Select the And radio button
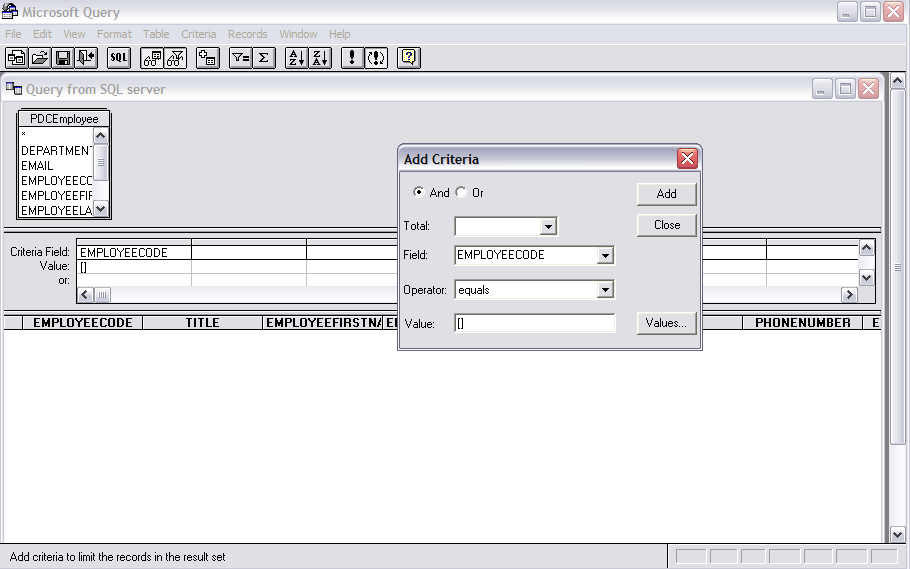Screen dimensions: 910x569 [x=418, y=192]
